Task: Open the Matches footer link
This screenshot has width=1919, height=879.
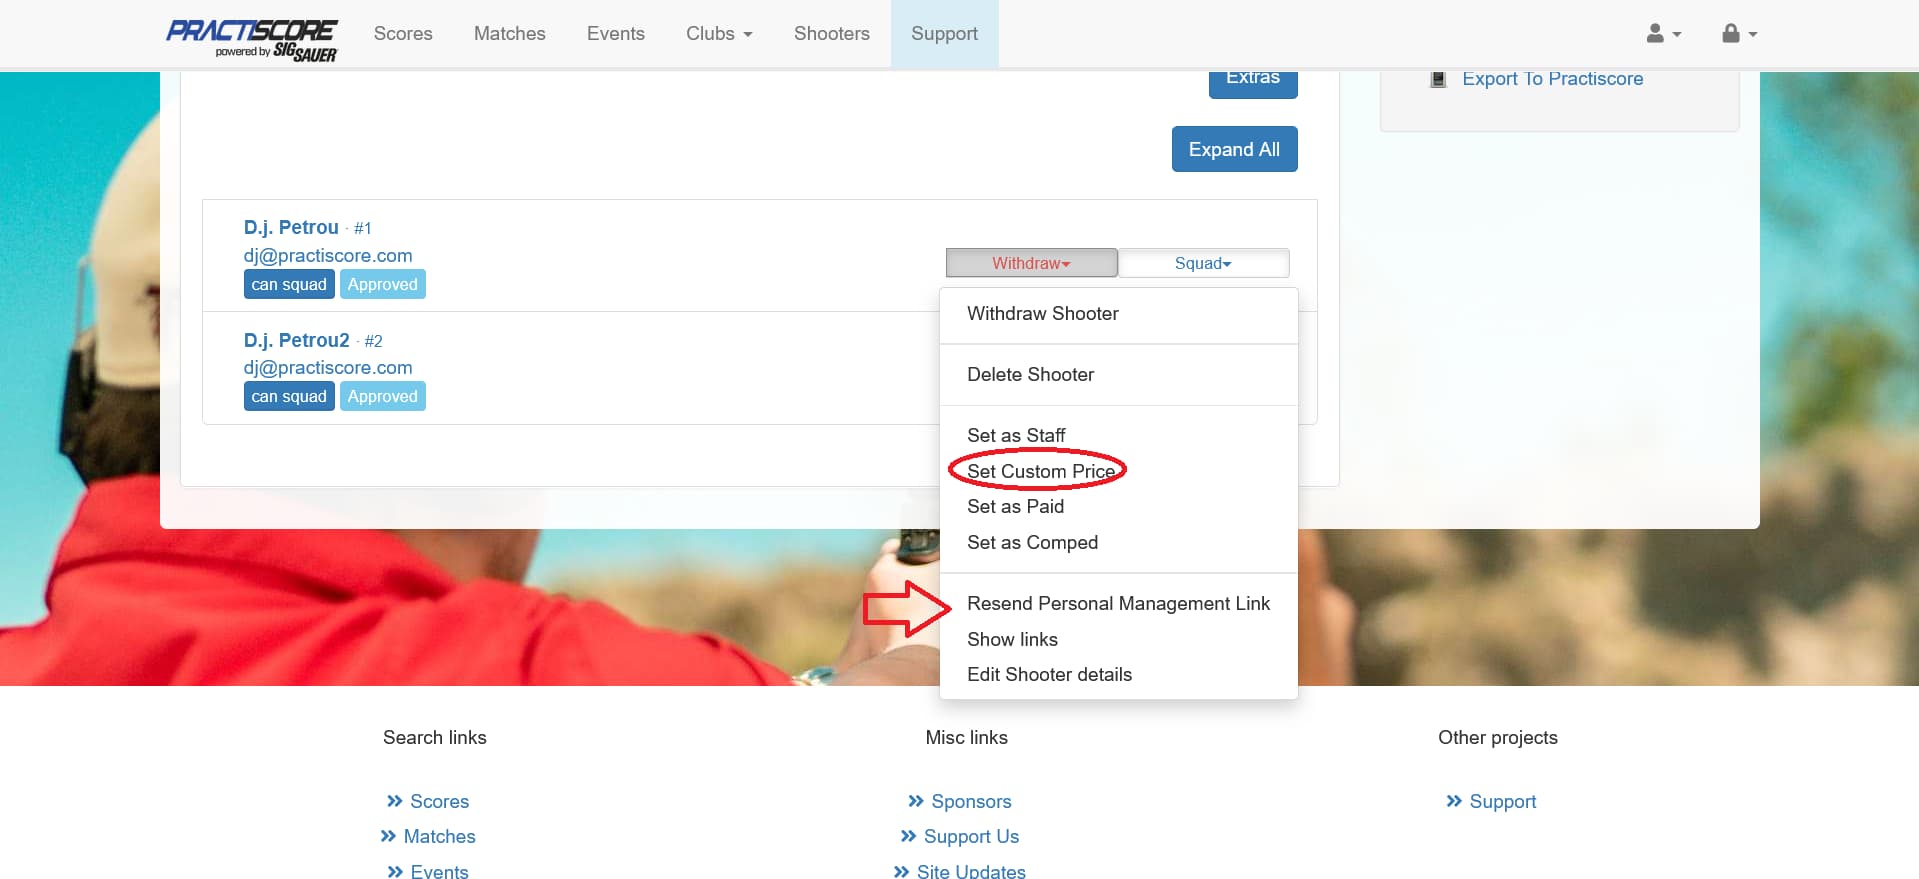Action: 439,836
